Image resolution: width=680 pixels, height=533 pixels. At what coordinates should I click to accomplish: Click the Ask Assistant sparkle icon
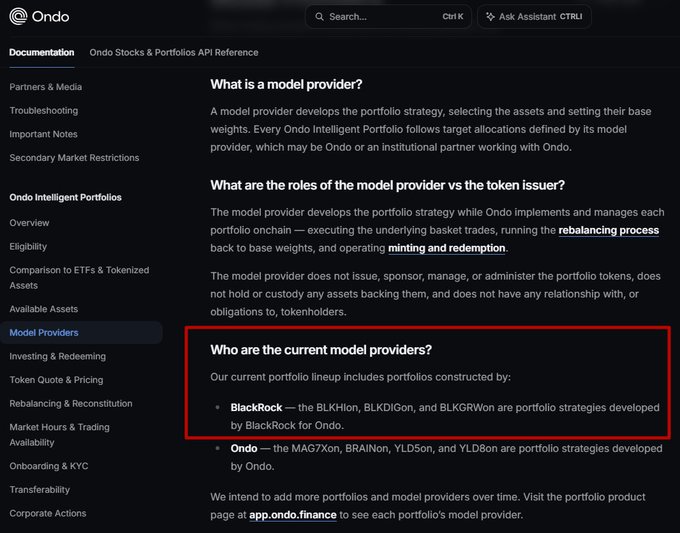coord(490,16)
